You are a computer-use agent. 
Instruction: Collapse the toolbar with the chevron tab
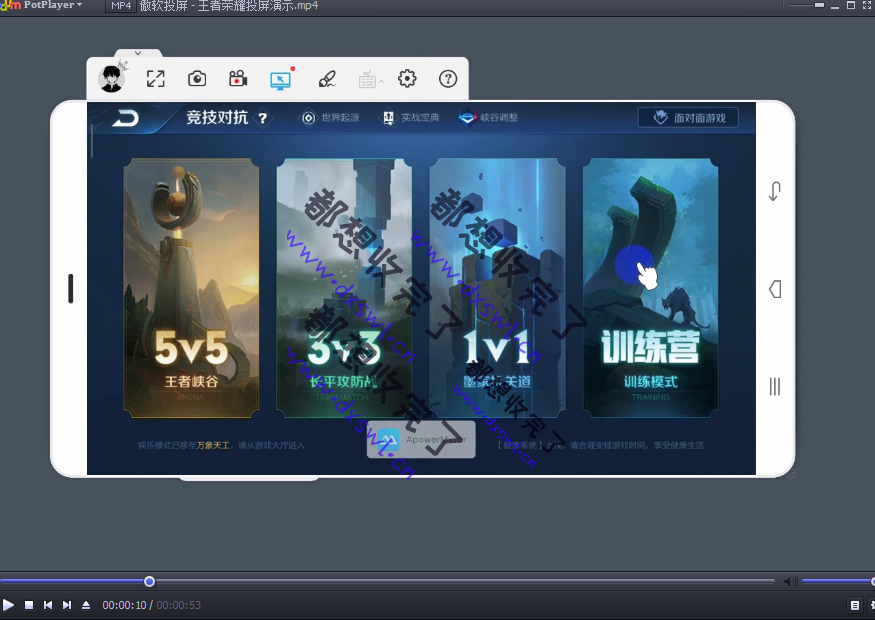pos(138,53)
